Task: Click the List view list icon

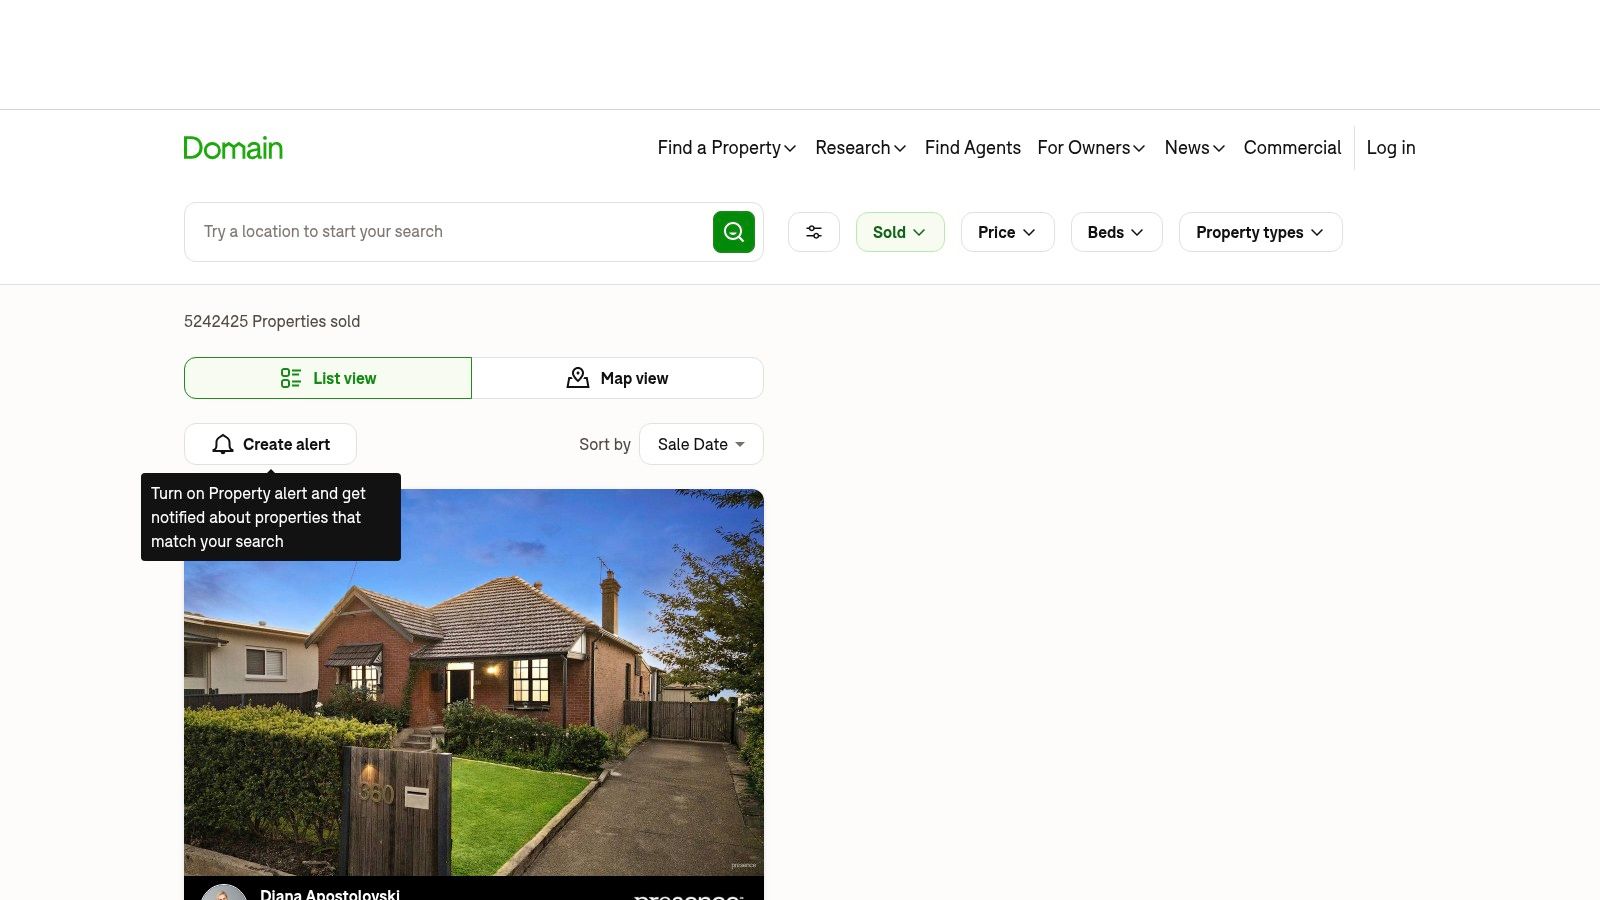Action: coord(290,378)
